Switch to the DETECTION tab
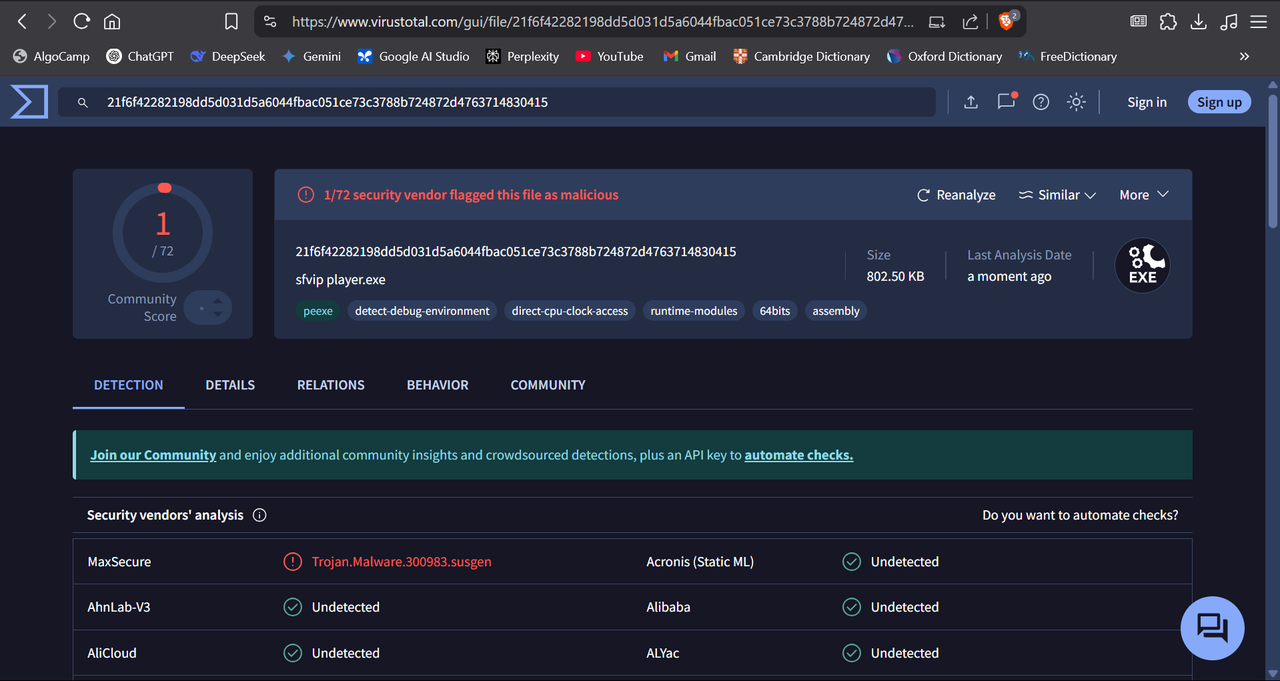The height and width of the screenshot is (681, 1280). pos(128,385)
